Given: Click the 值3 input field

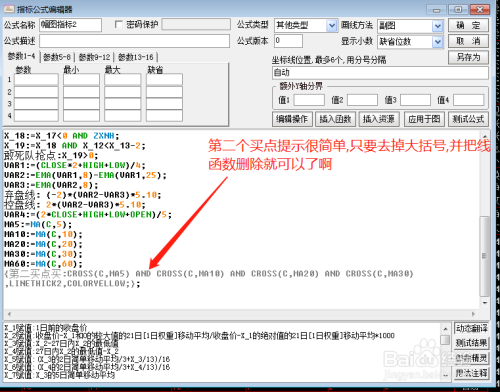Looking at the screenshot, I should [x=415, y=100].
